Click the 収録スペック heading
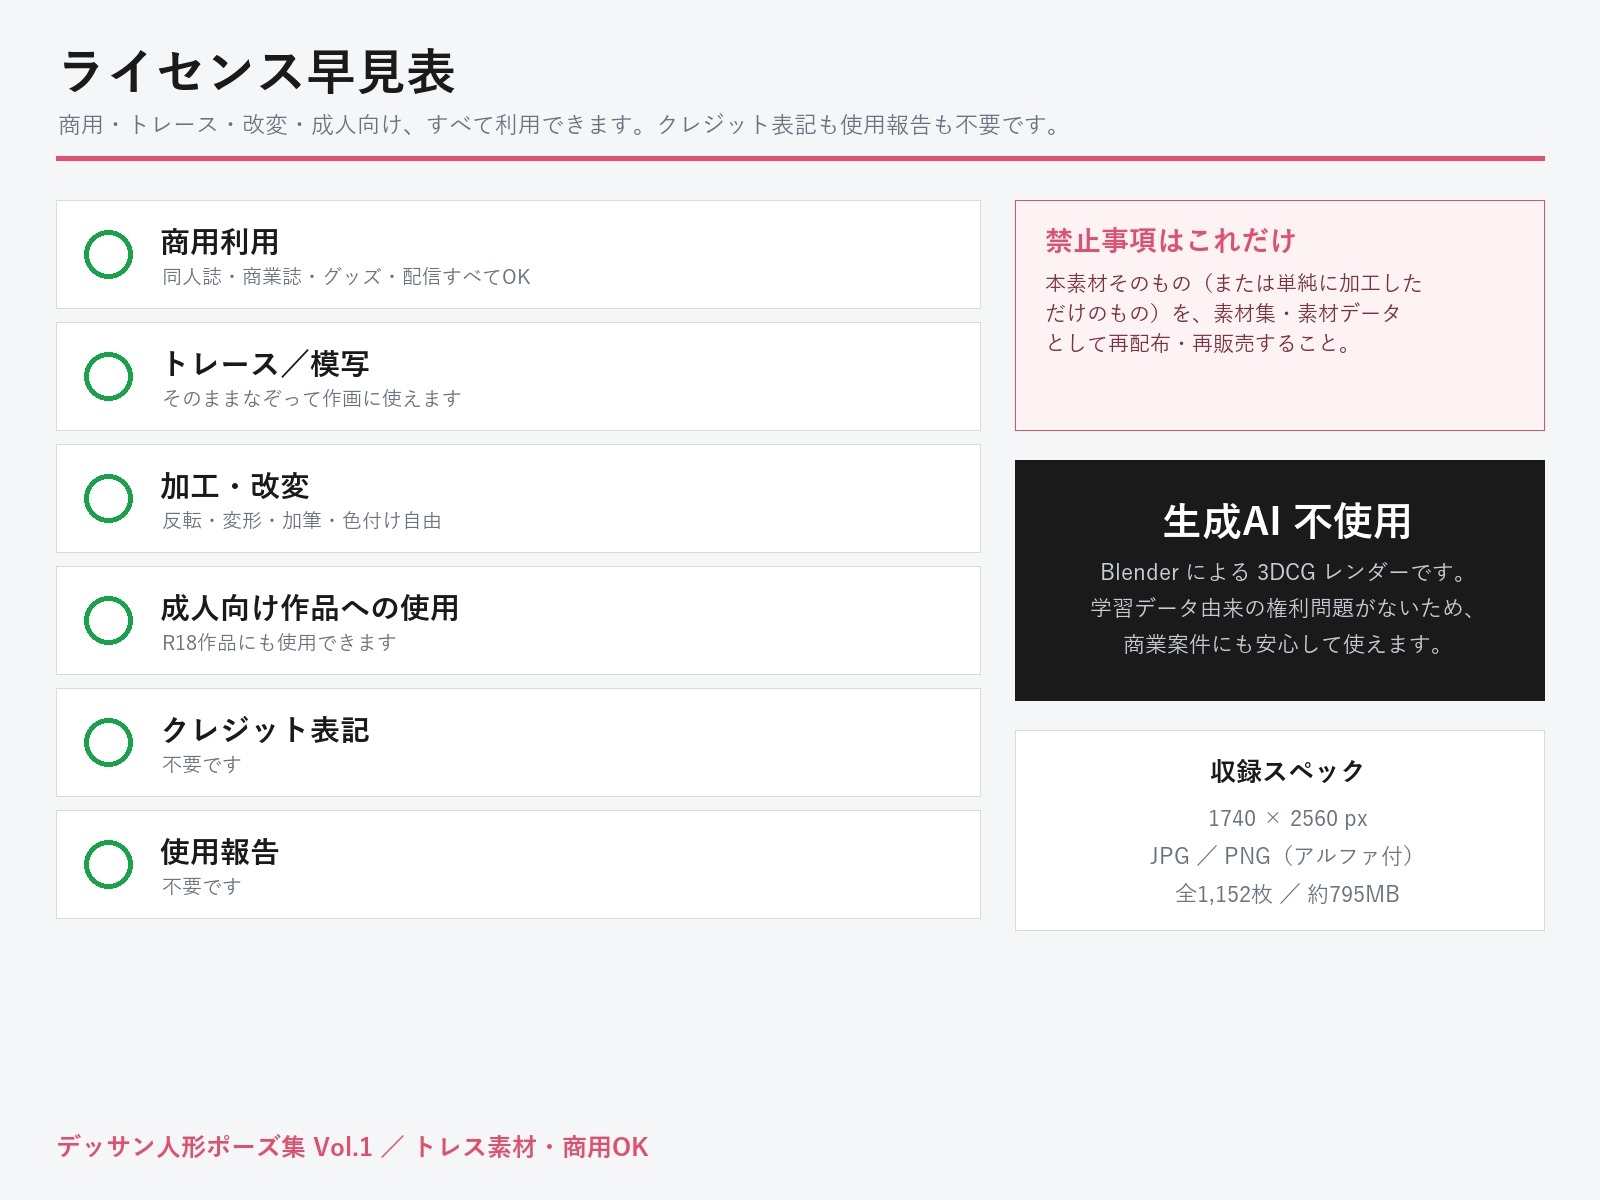Viewport: 1600px width, 1200px height. click(1287, 771)
